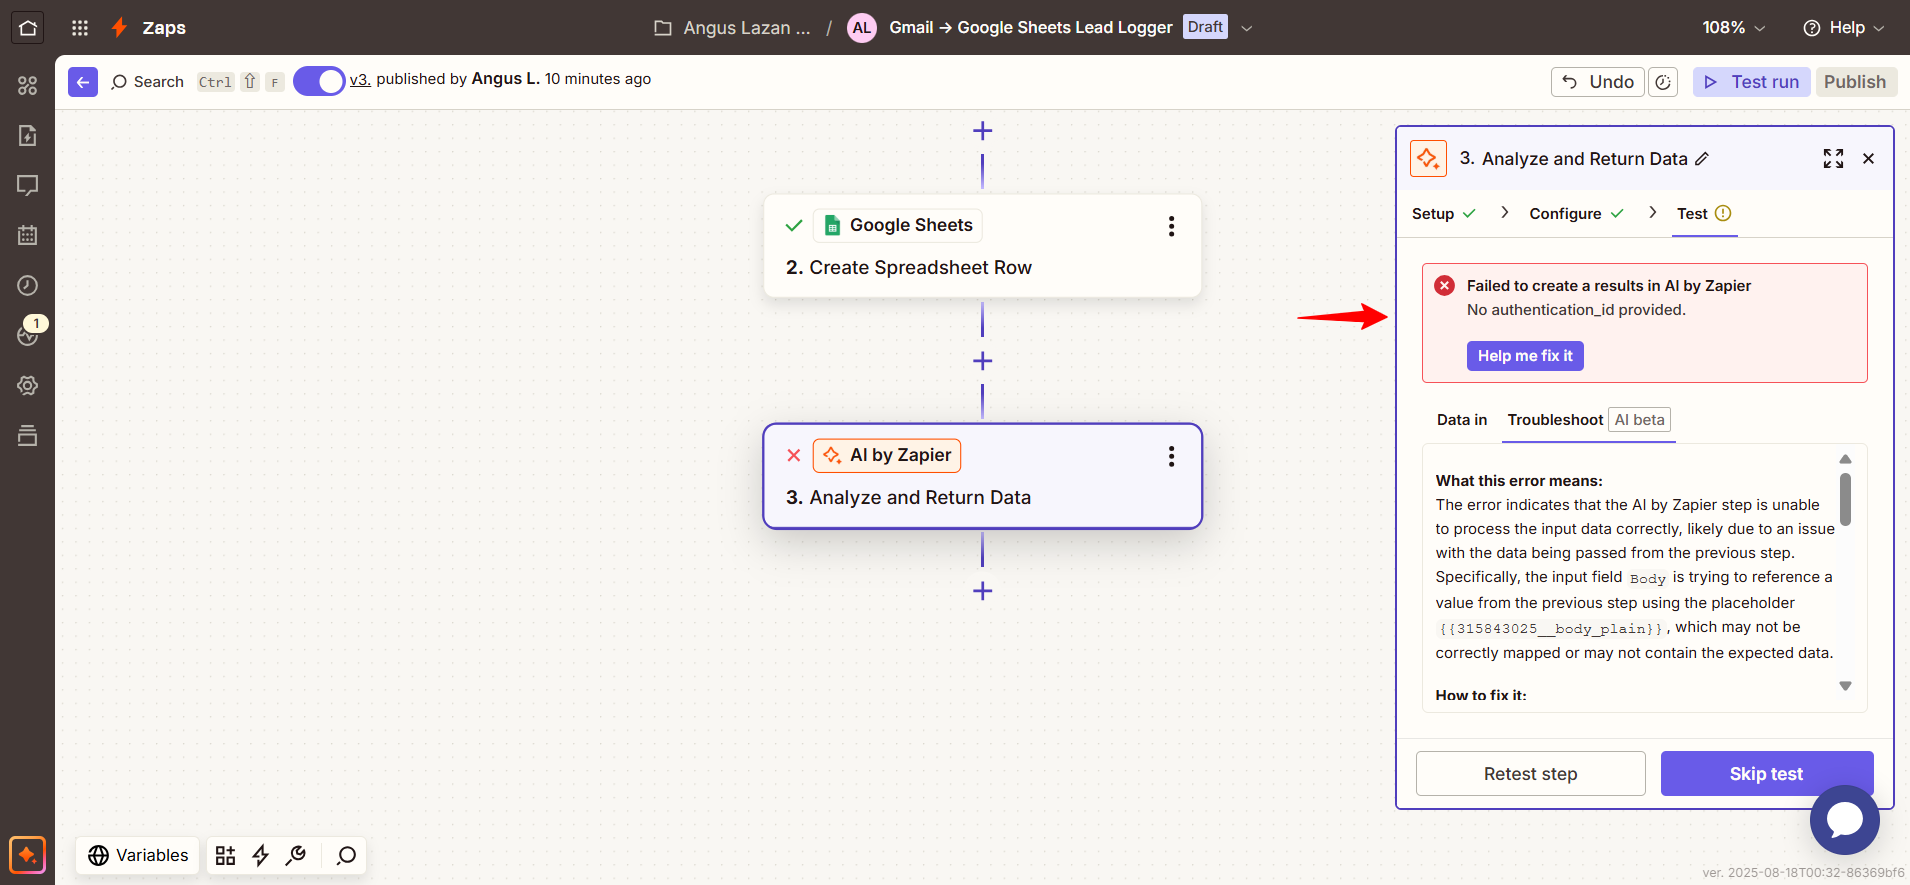Expand the chevron next to the Draft badge
Screen dimensions: 1910x885
pyautogui.click(x=1247, y=28)
